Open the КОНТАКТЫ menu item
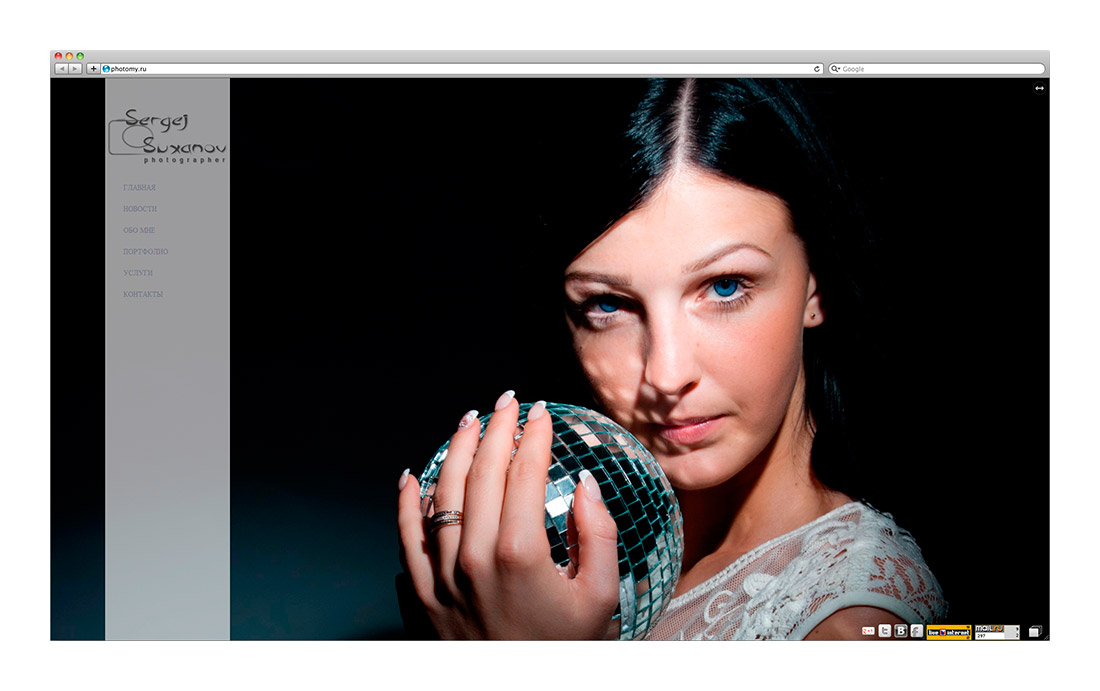The height and width of the screenshot is (691, 1100). pos(143,294)
